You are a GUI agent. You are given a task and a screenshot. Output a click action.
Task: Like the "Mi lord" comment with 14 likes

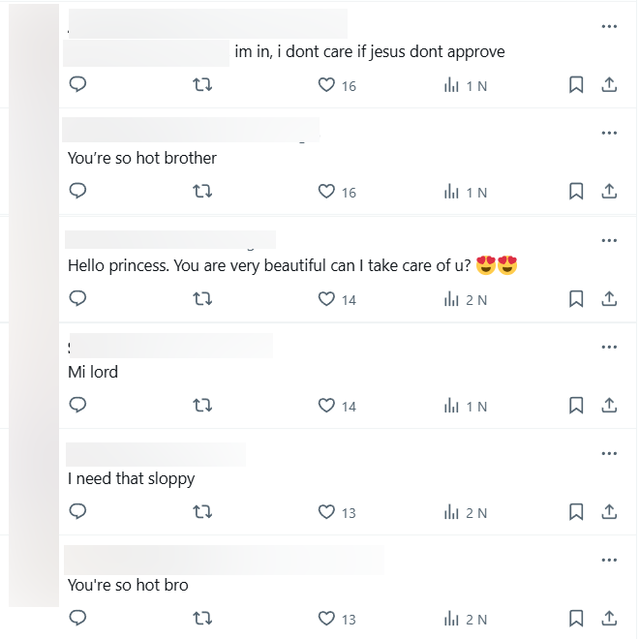326,405
